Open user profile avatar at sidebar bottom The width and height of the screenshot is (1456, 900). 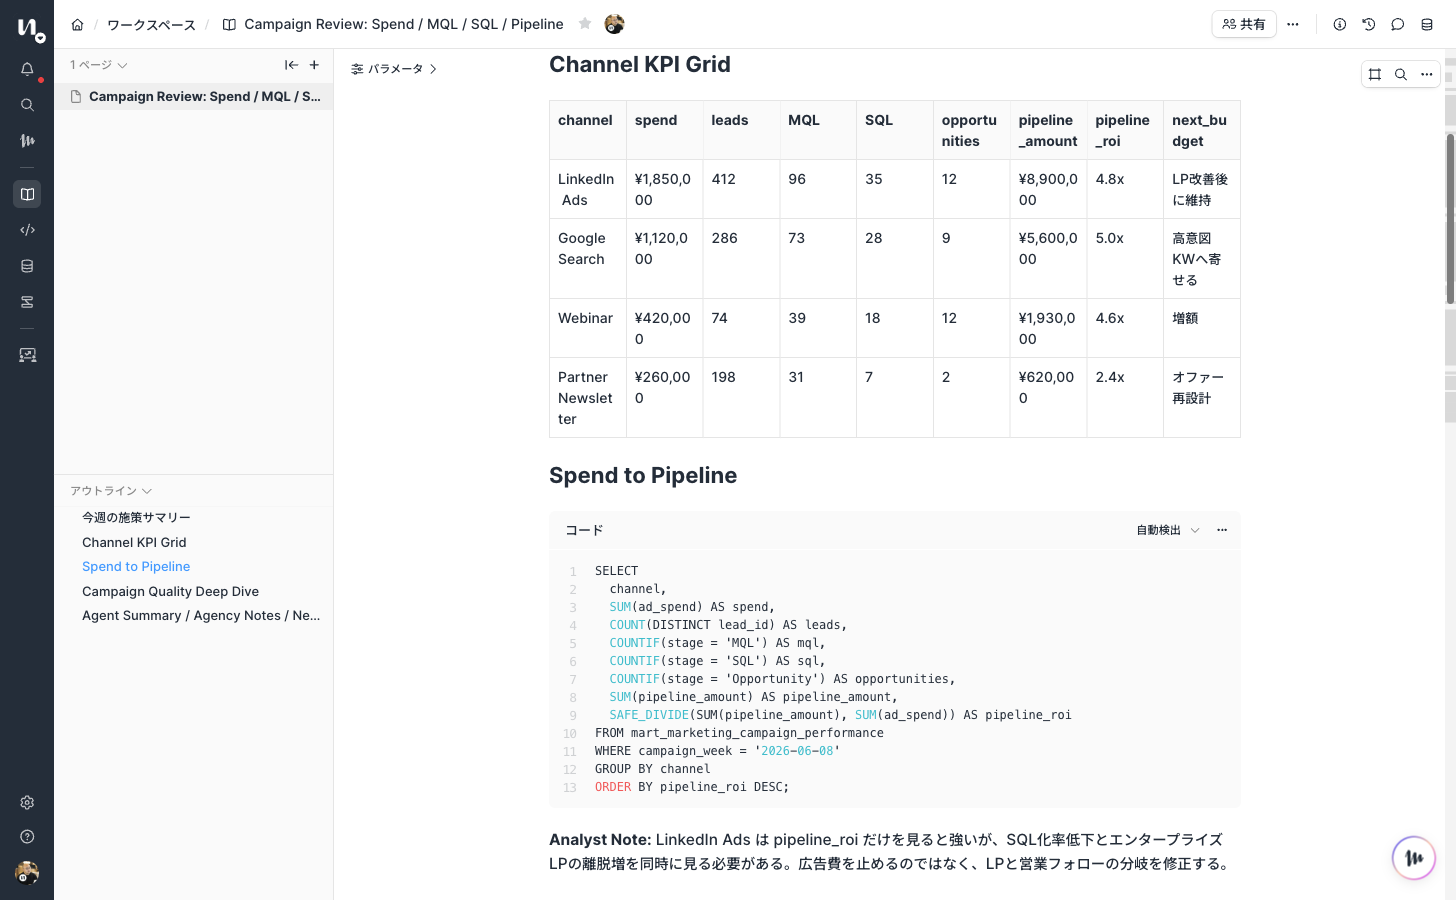[27, 873]
